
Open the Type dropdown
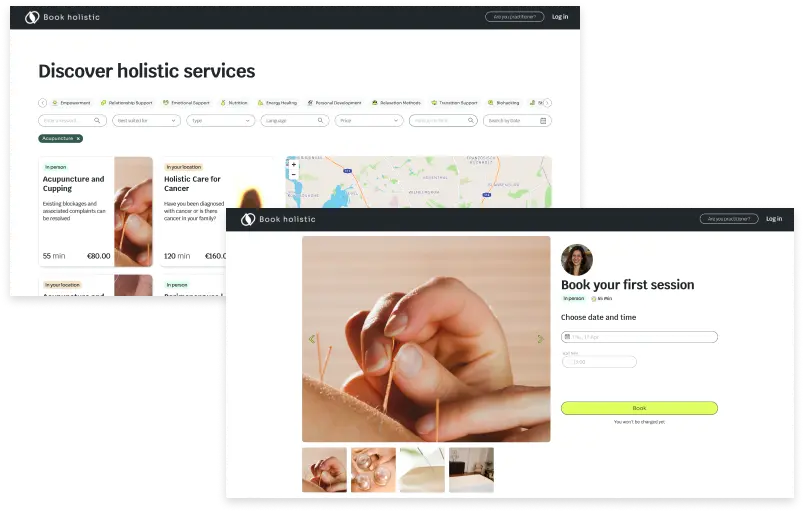[x=220, y=120]
